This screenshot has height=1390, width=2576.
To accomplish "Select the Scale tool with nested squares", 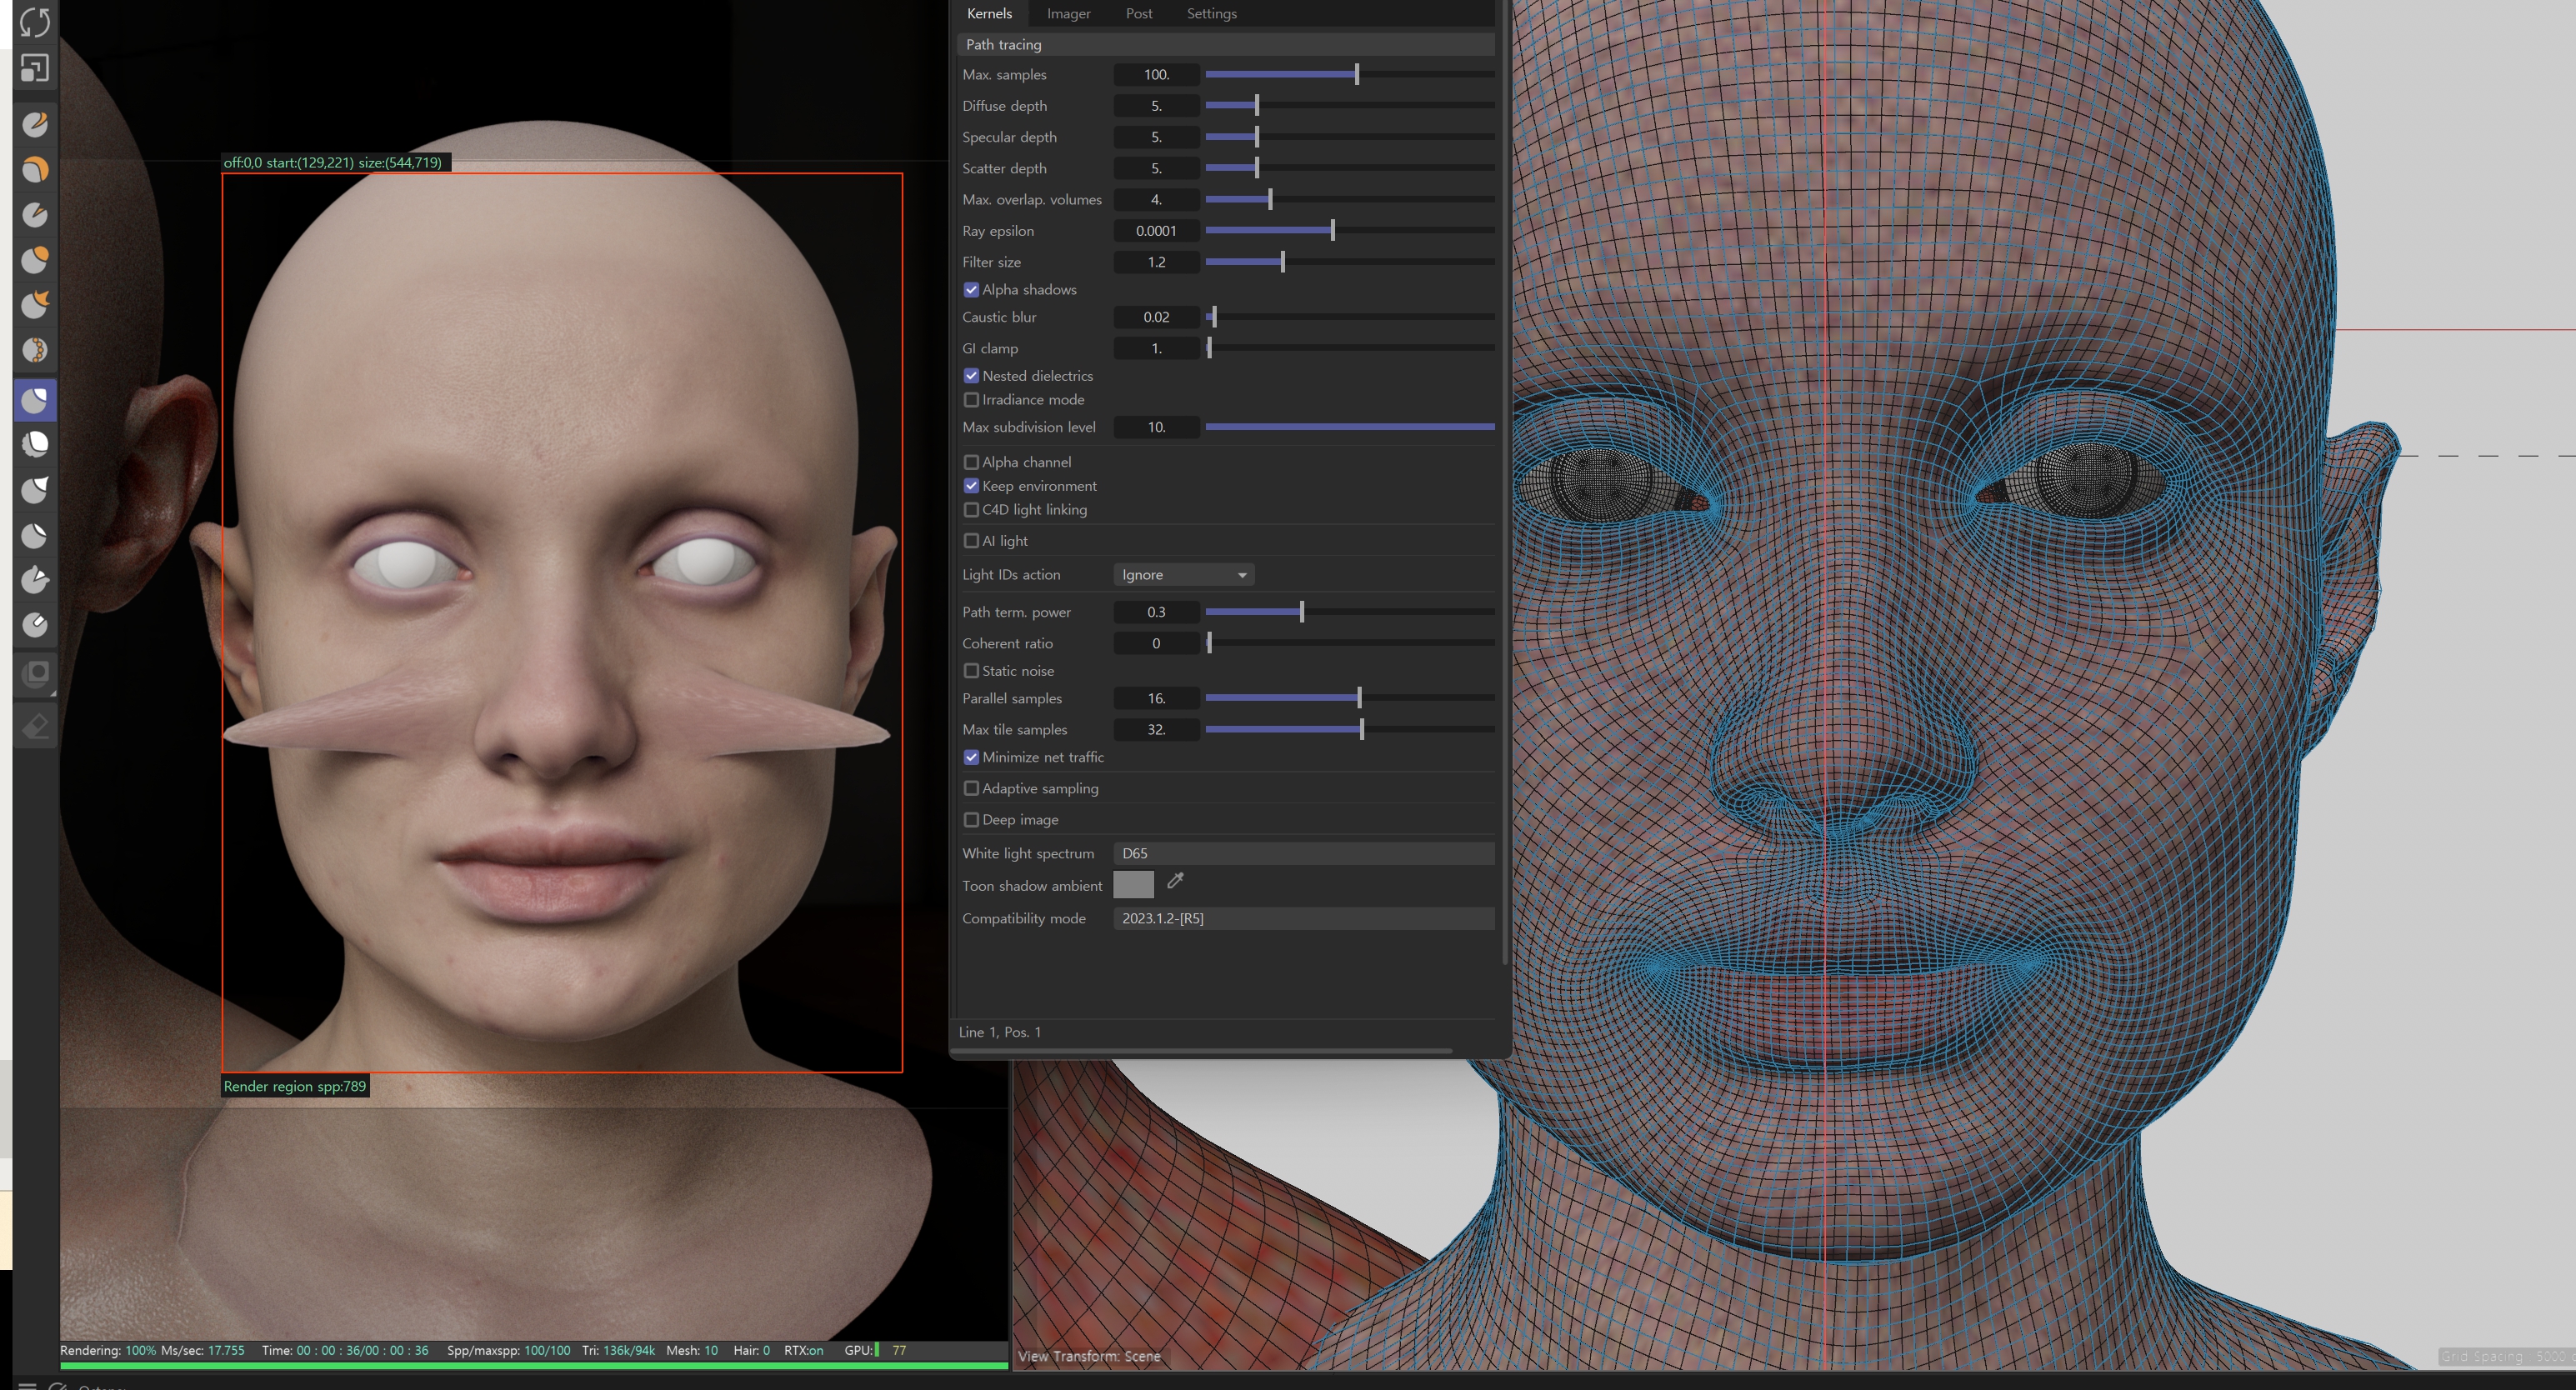I will coord(35,68).
